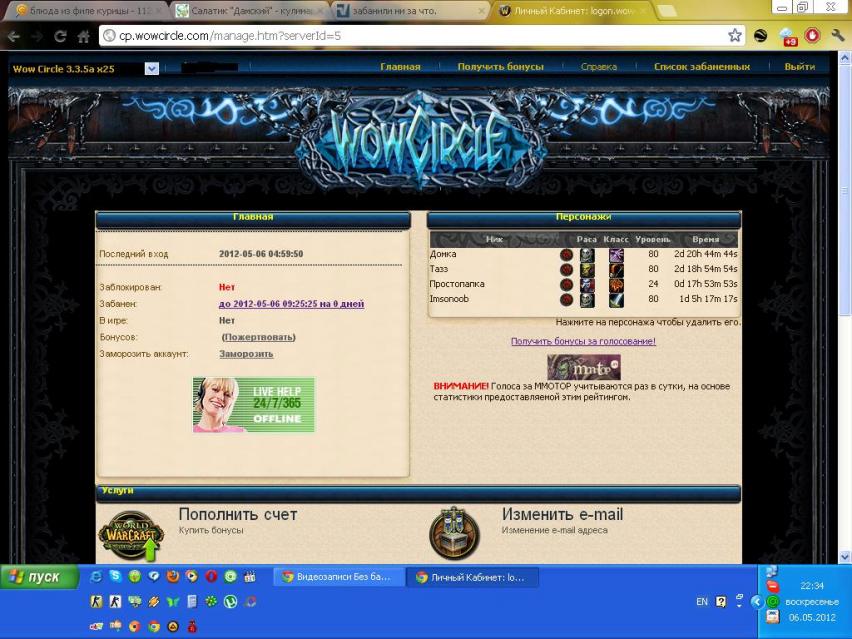Click the race icon in Простопапка row

587,285
